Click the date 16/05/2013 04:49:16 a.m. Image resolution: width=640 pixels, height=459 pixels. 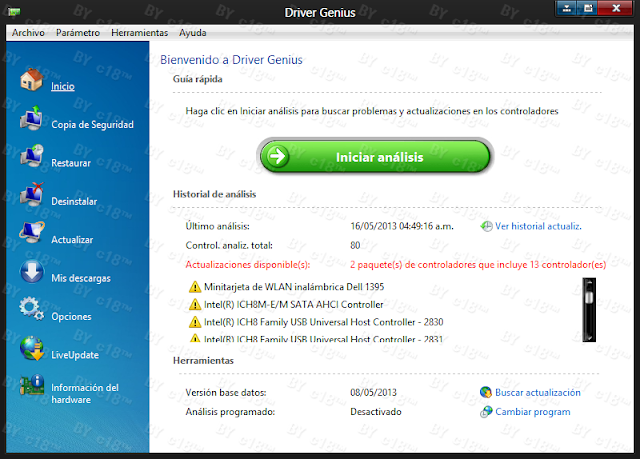[x=402, y=226]
